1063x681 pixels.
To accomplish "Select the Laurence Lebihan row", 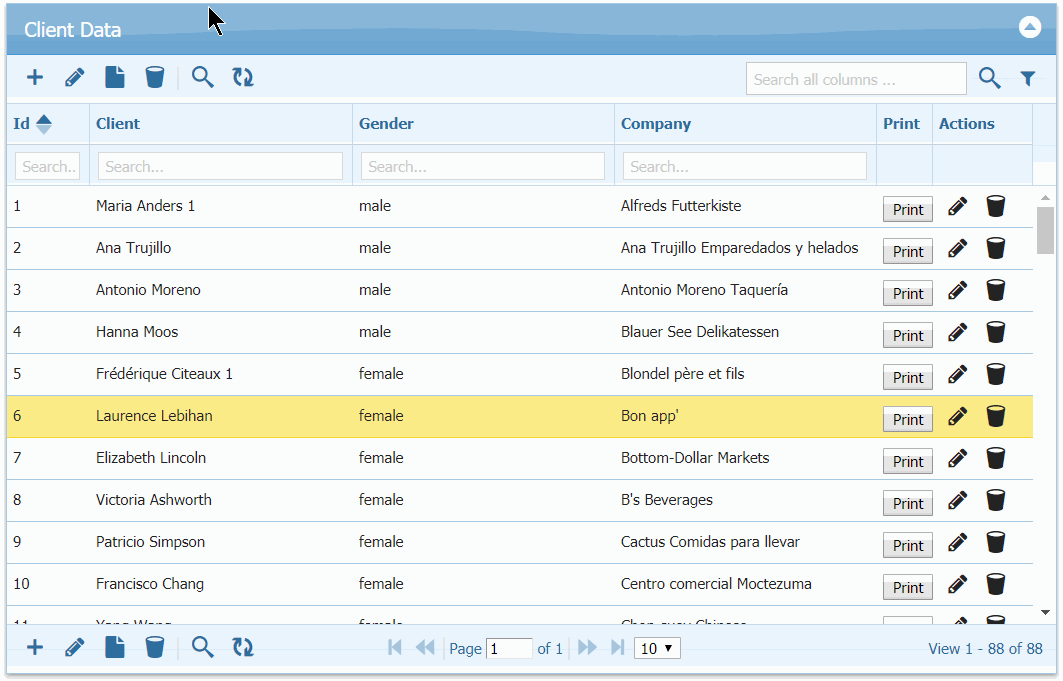I will [x=154, y=416].
